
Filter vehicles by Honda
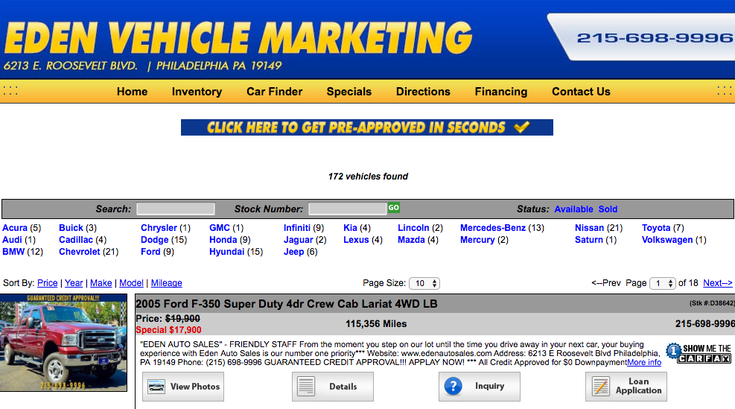click(x=223, y=239)
